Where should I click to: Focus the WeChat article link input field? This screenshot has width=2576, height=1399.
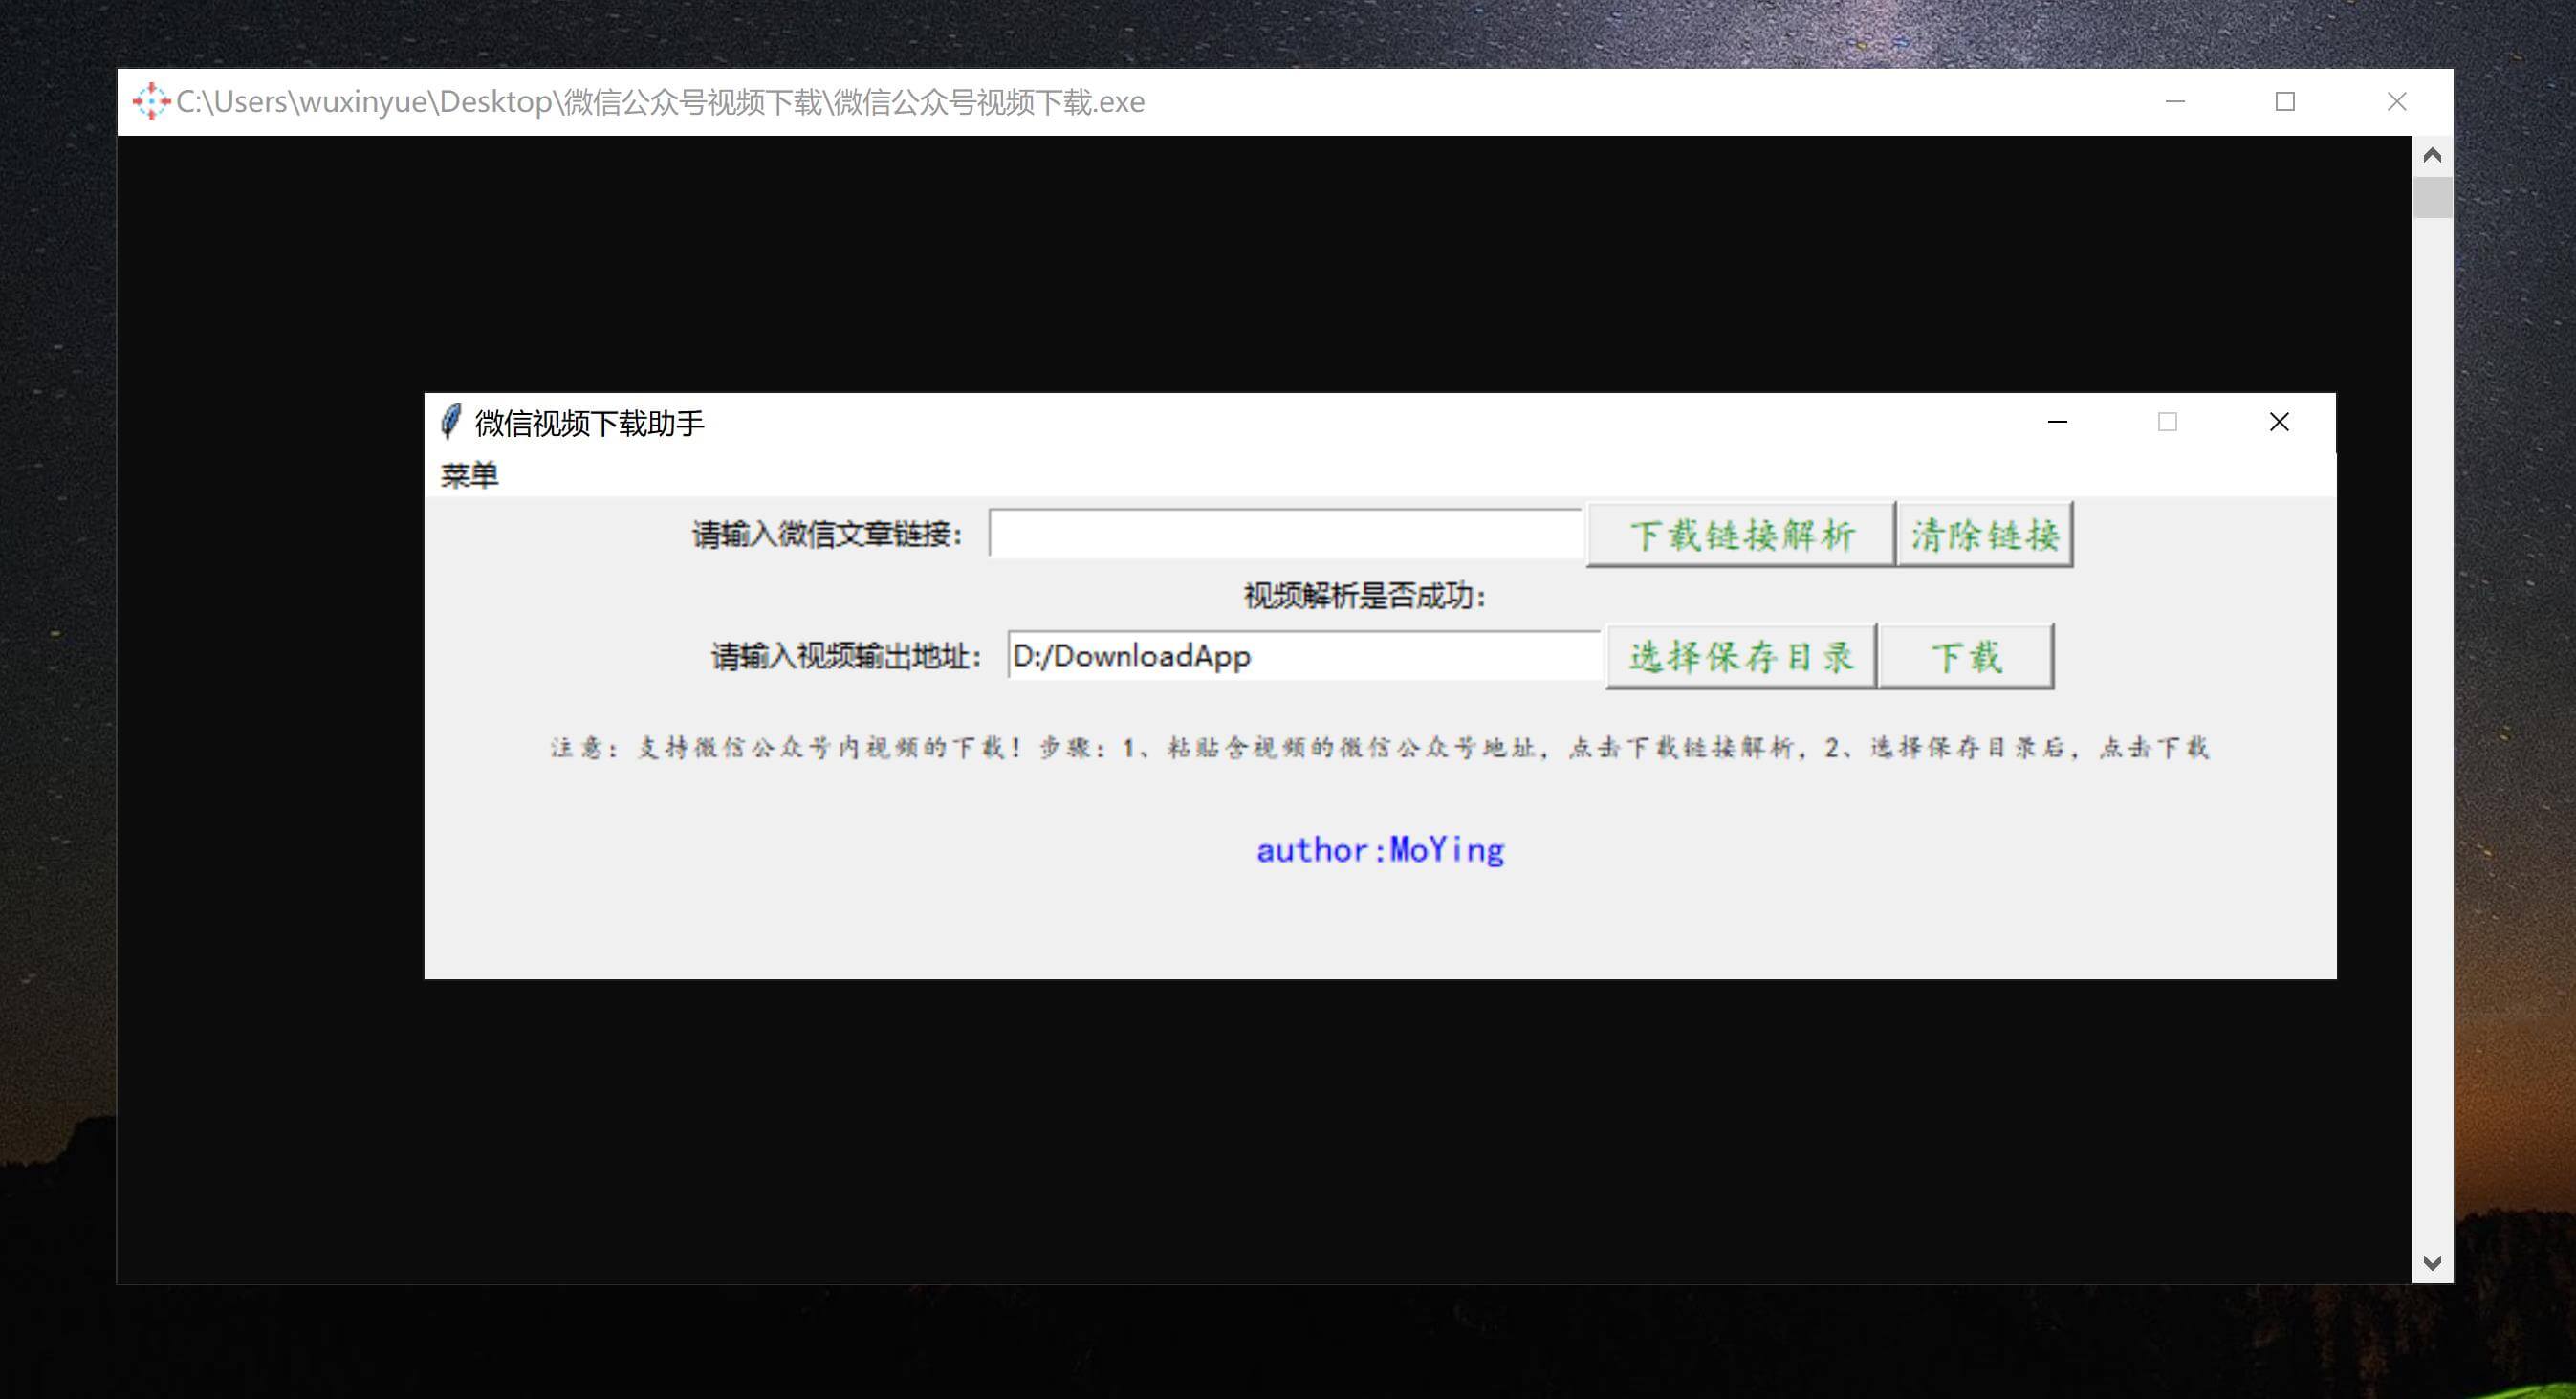(1285, 534)
